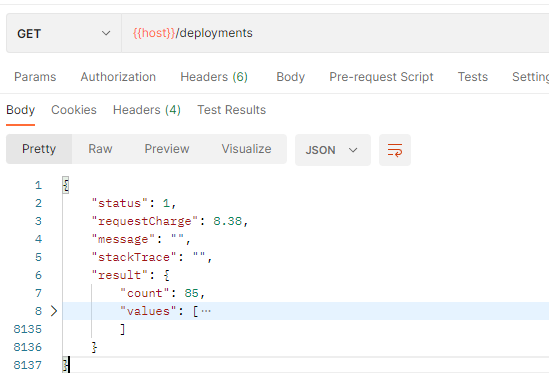The image size is (549, 373).
Task: Switch to the Authorization tab
Action: coord(118,77)
